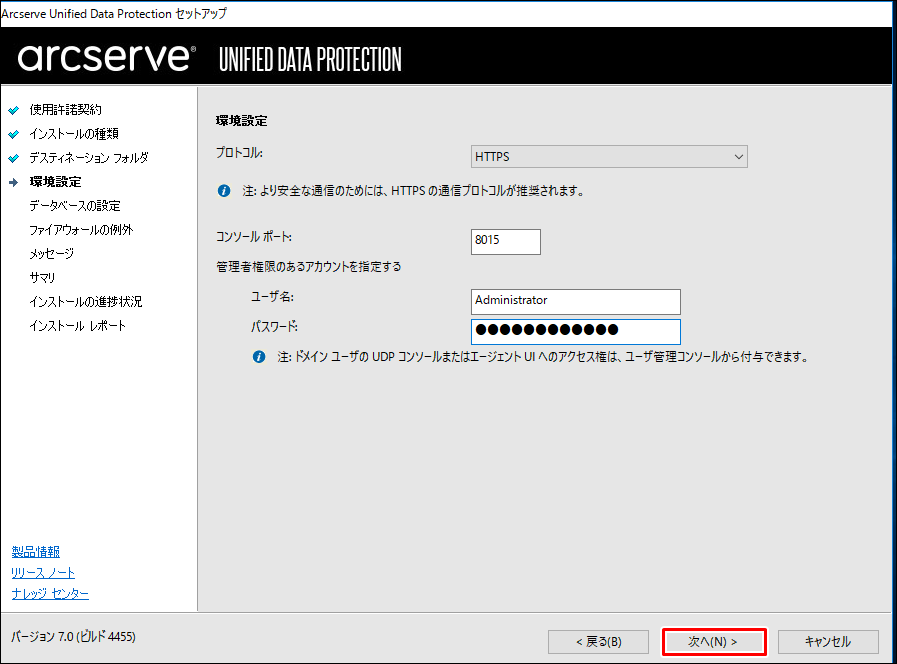Select the 使用許諾契約 step
Screen dimensions: 897x664
(x=66, y=110)
